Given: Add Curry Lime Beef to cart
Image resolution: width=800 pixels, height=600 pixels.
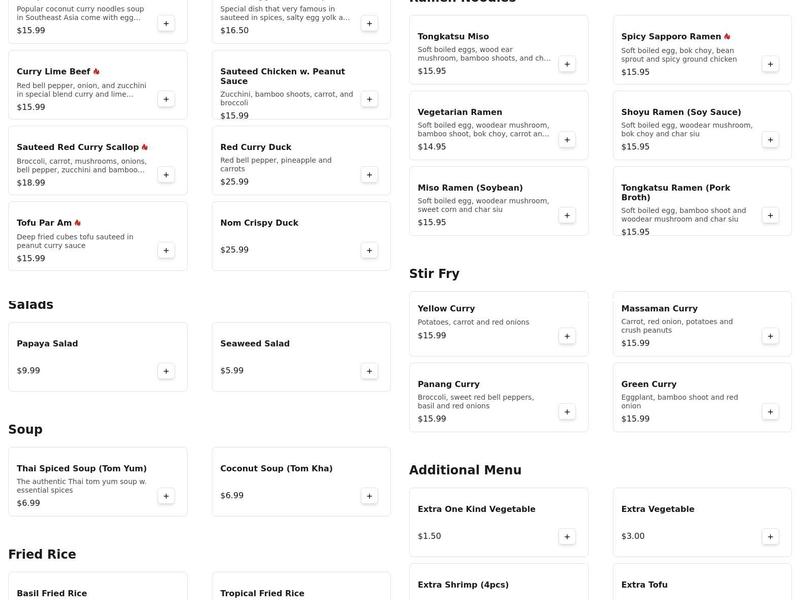Looking at the screenshot, I should click(x=166, y=99).
